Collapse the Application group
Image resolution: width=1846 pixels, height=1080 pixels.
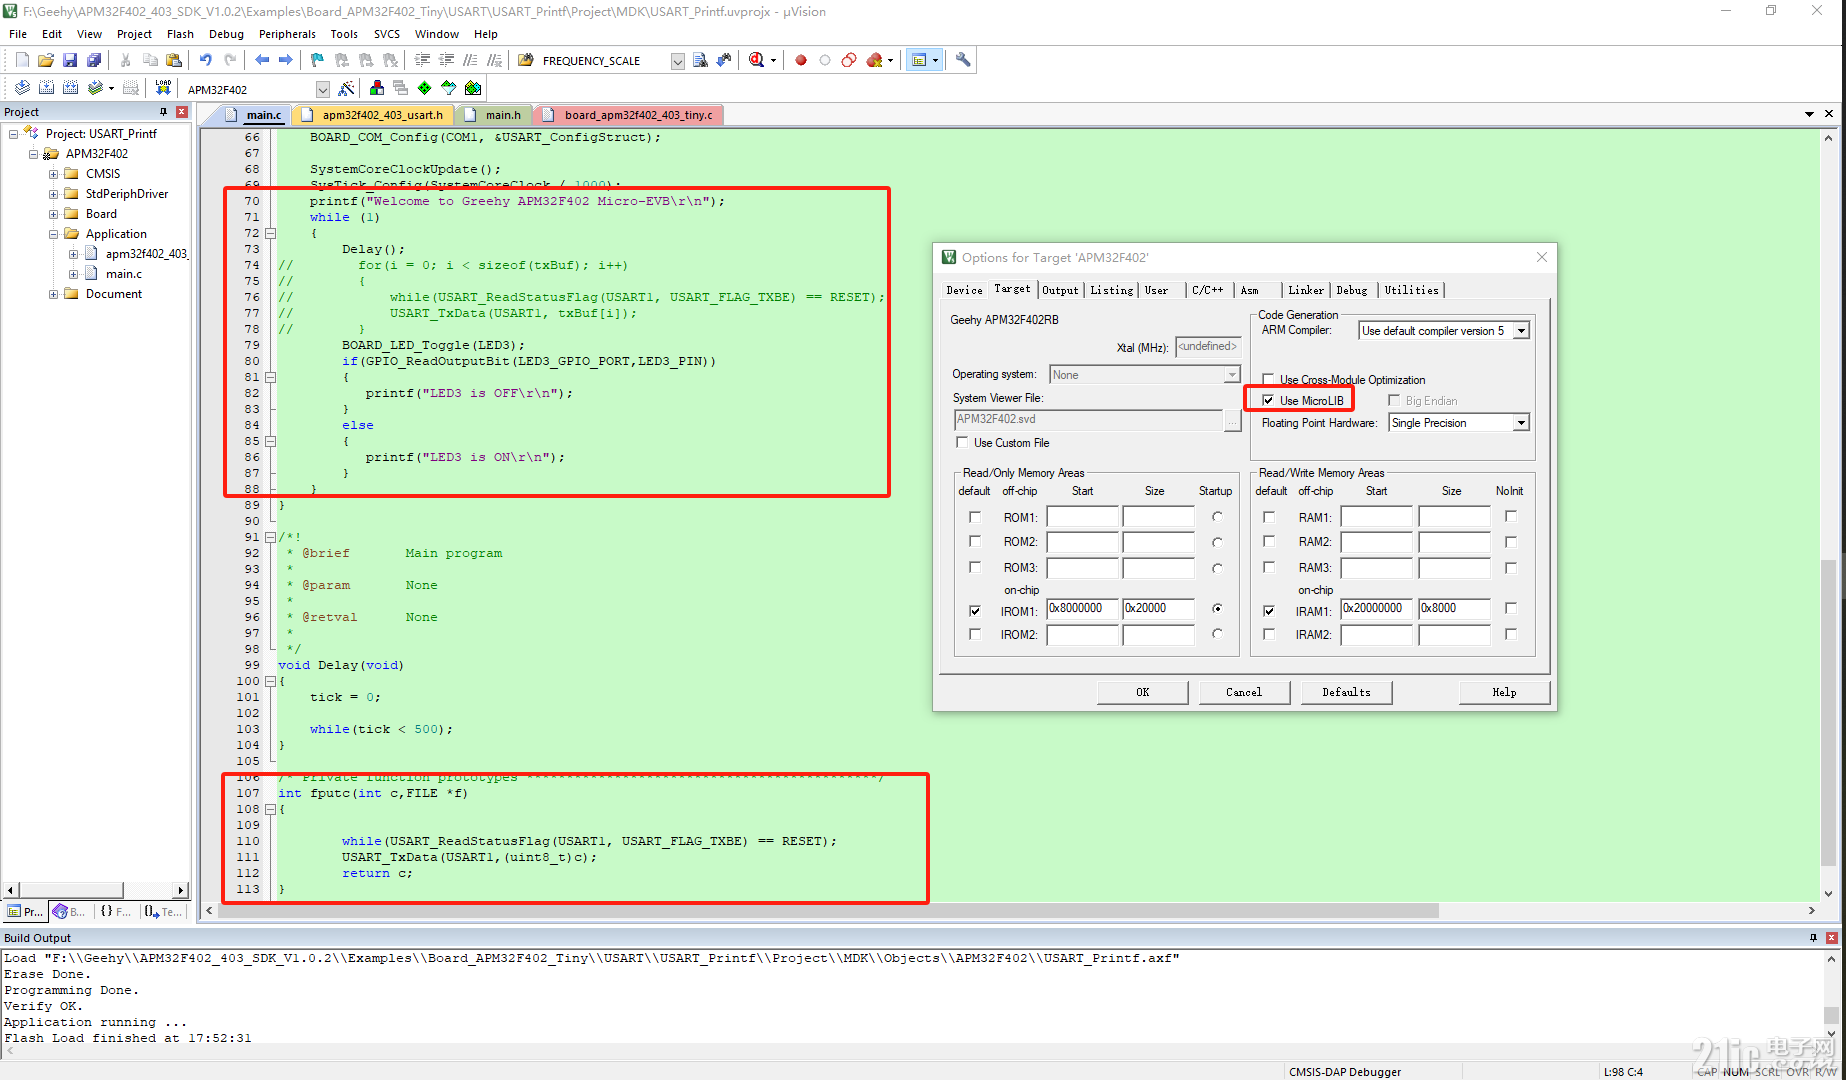[53, 234]
